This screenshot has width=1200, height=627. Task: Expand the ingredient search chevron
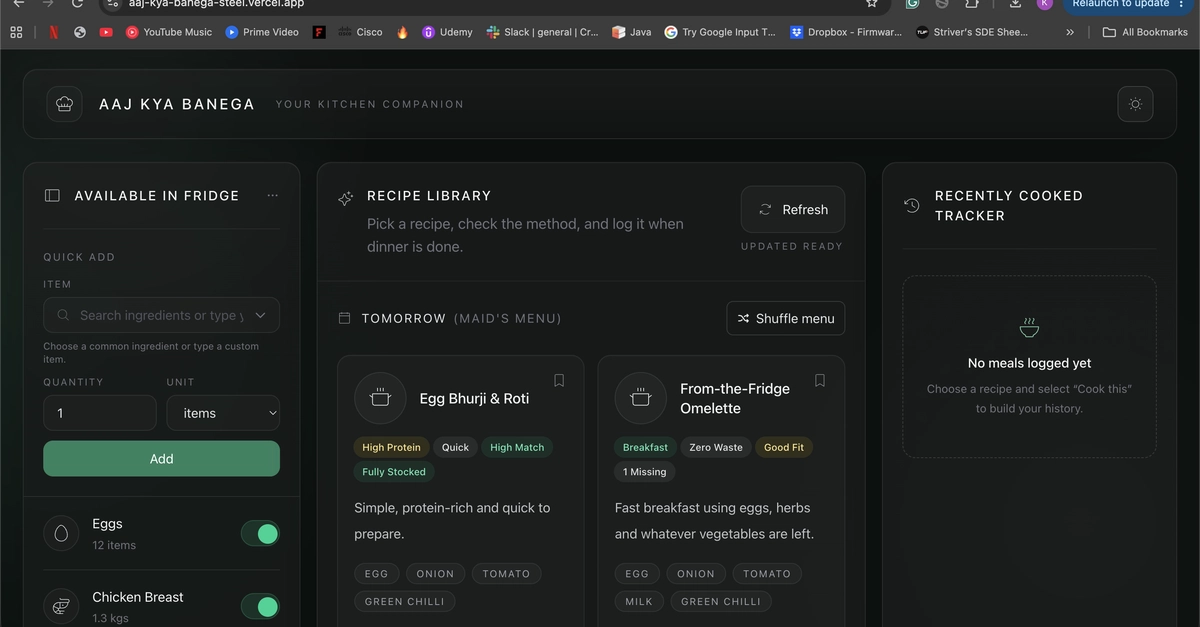coord(260,315)
